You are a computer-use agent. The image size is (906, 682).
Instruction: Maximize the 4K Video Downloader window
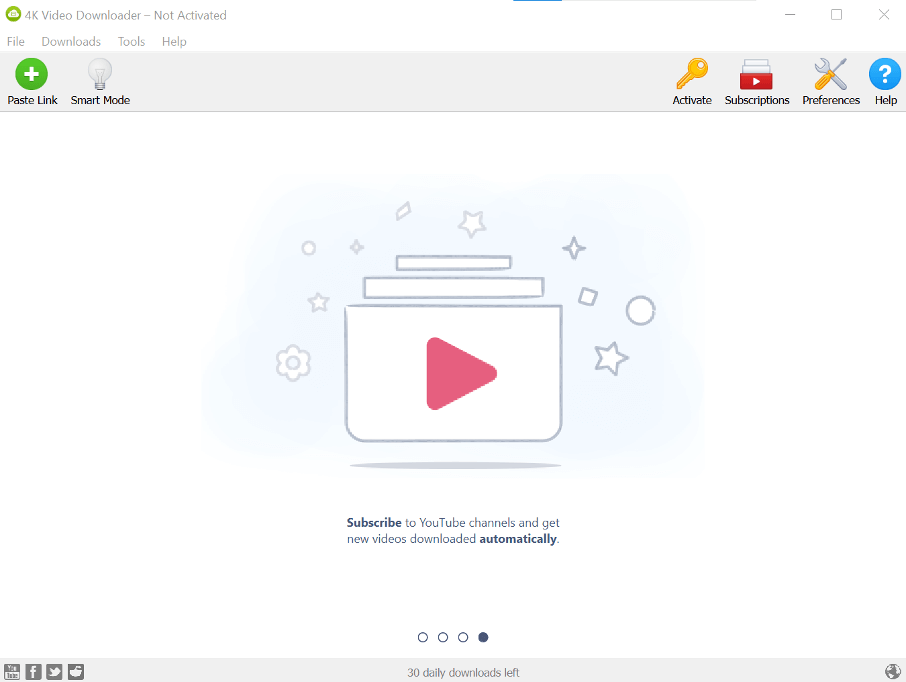coord(836,14)
